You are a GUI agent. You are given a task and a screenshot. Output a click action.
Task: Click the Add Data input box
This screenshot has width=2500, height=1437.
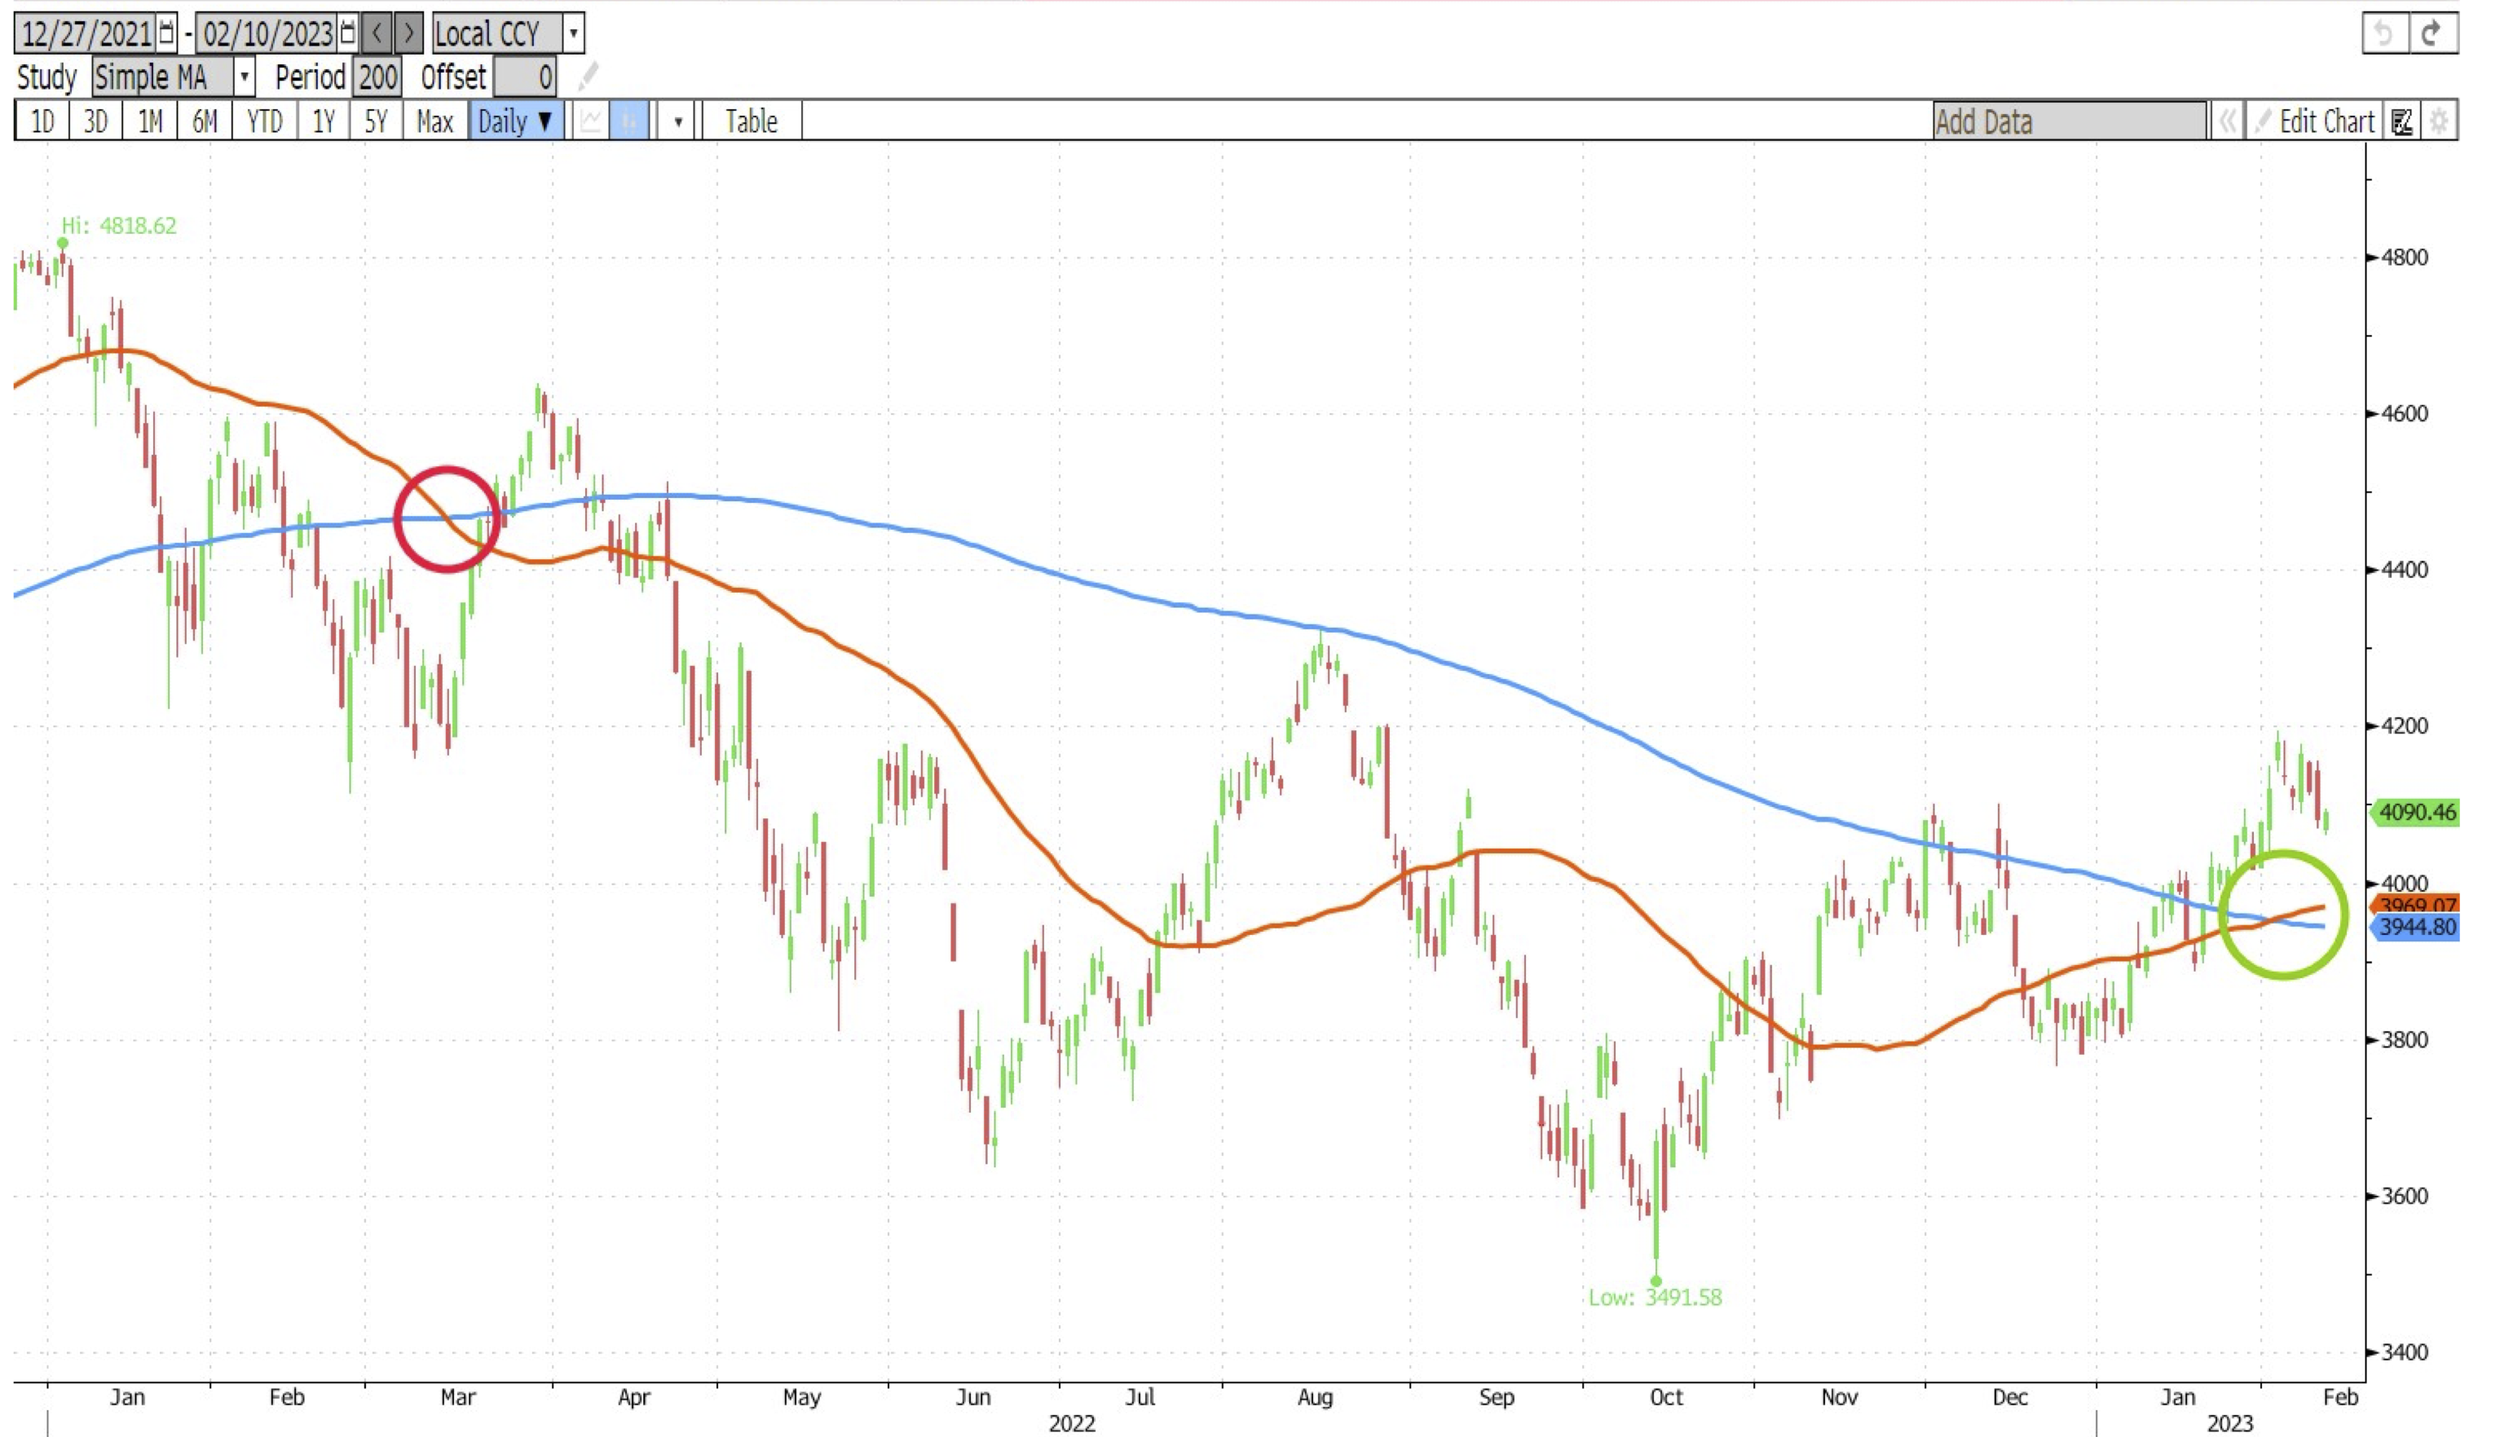point(2069,121)
